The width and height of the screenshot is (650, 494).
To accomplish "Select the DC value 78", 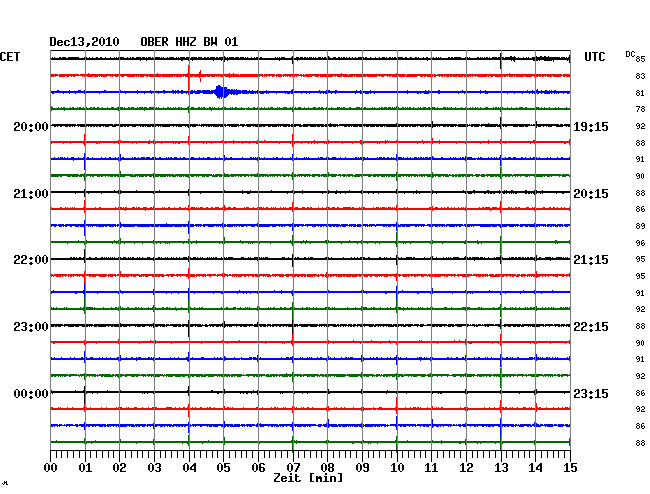I will (640, 109).
